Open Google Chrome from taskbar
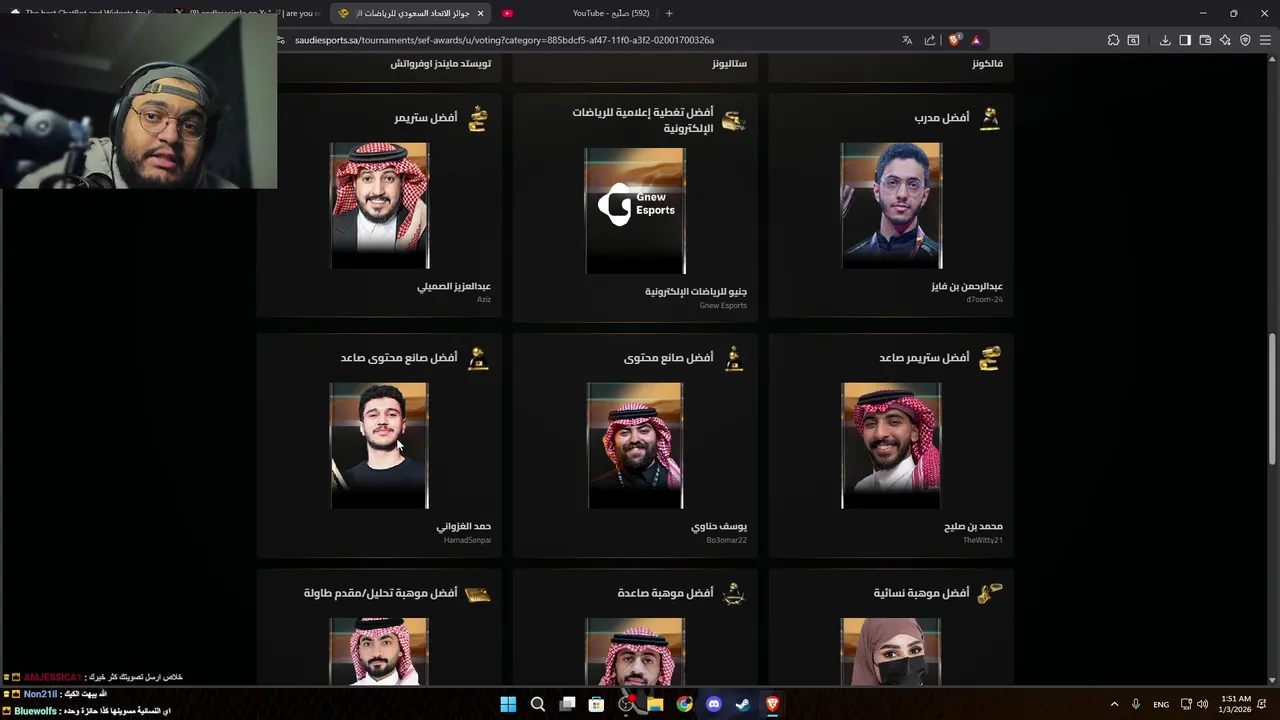Screen dimensions: 1280x720 (684, 704)
